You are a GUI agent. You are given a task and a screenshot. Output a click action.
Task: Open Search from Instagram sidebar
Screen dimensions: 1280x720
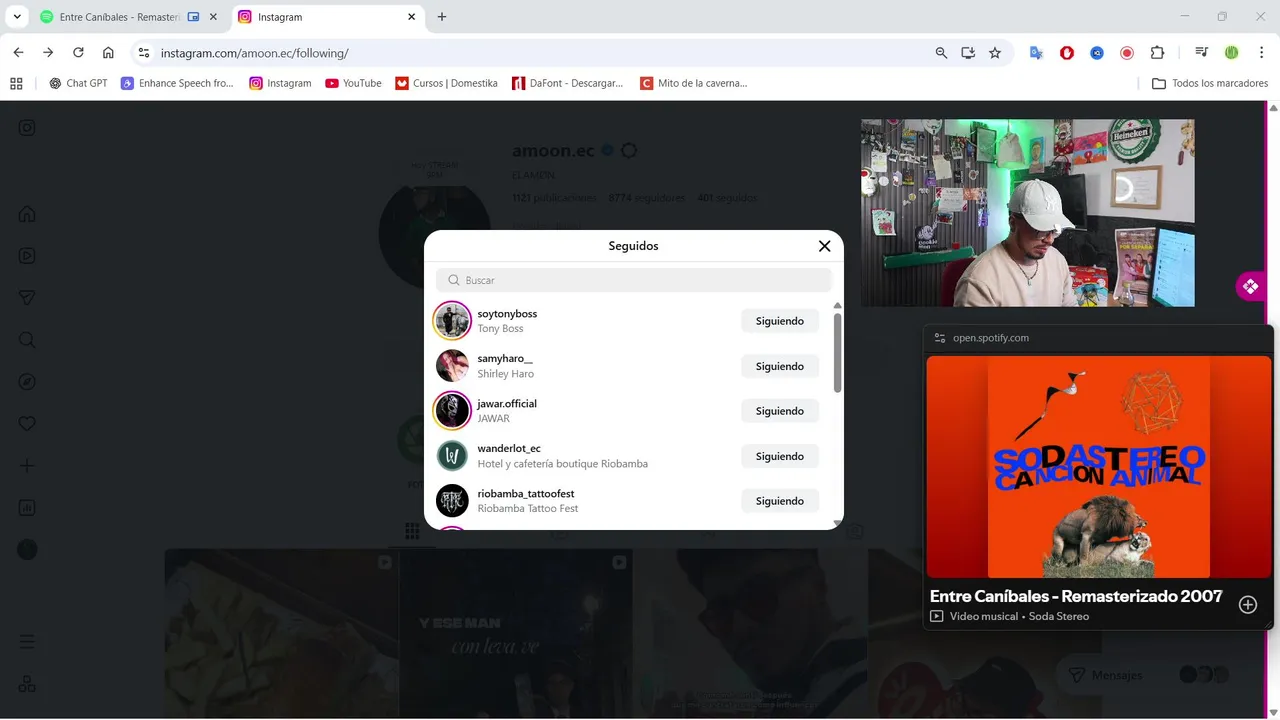coord(27,340)
